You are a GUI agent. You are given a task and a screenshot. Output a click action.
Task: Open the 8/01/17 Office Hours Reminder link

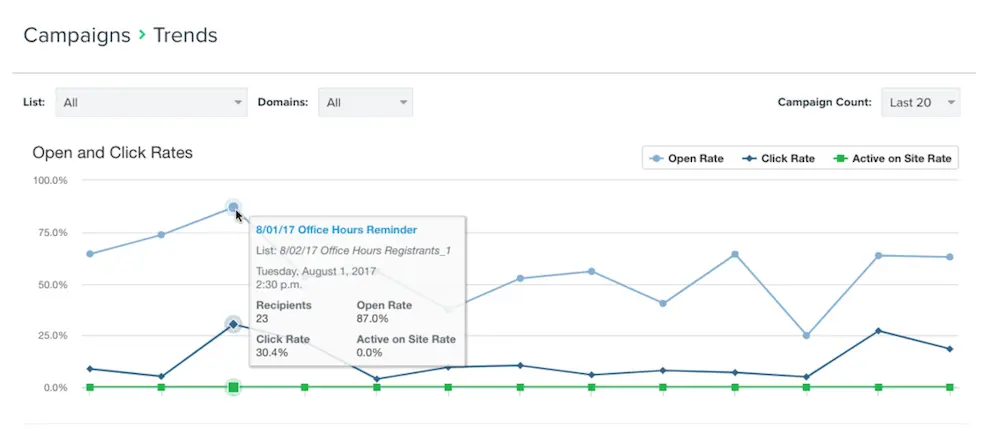pos(336,230)
